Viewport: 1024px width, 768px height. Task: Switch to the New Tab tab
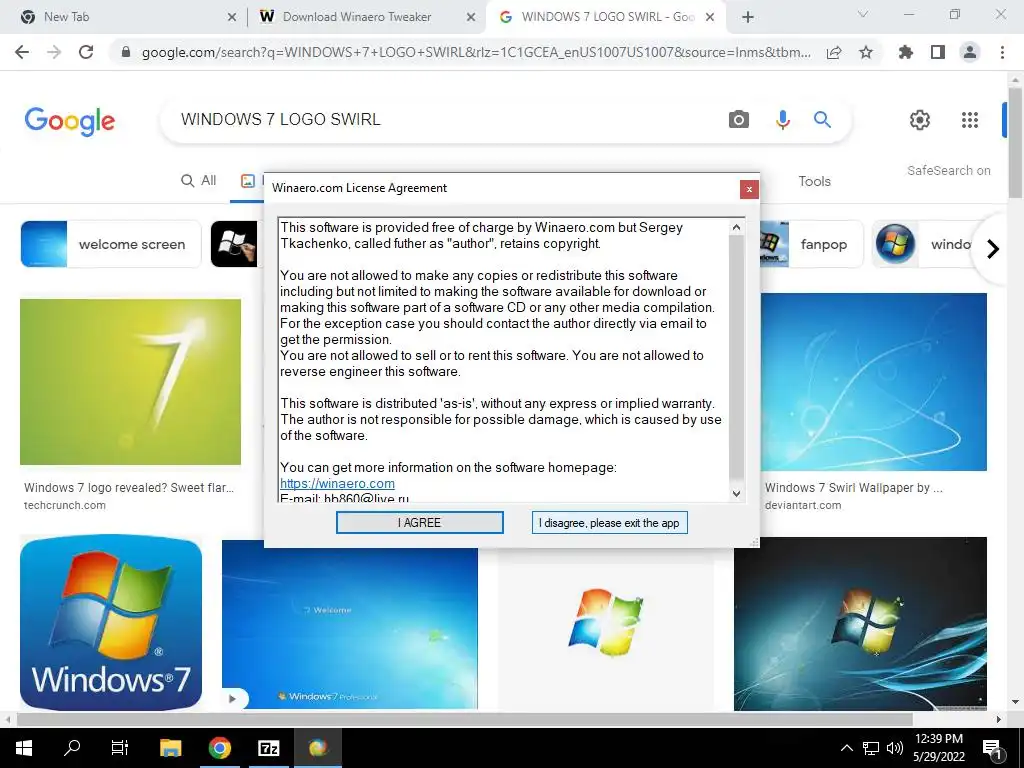tap(124, 17)
